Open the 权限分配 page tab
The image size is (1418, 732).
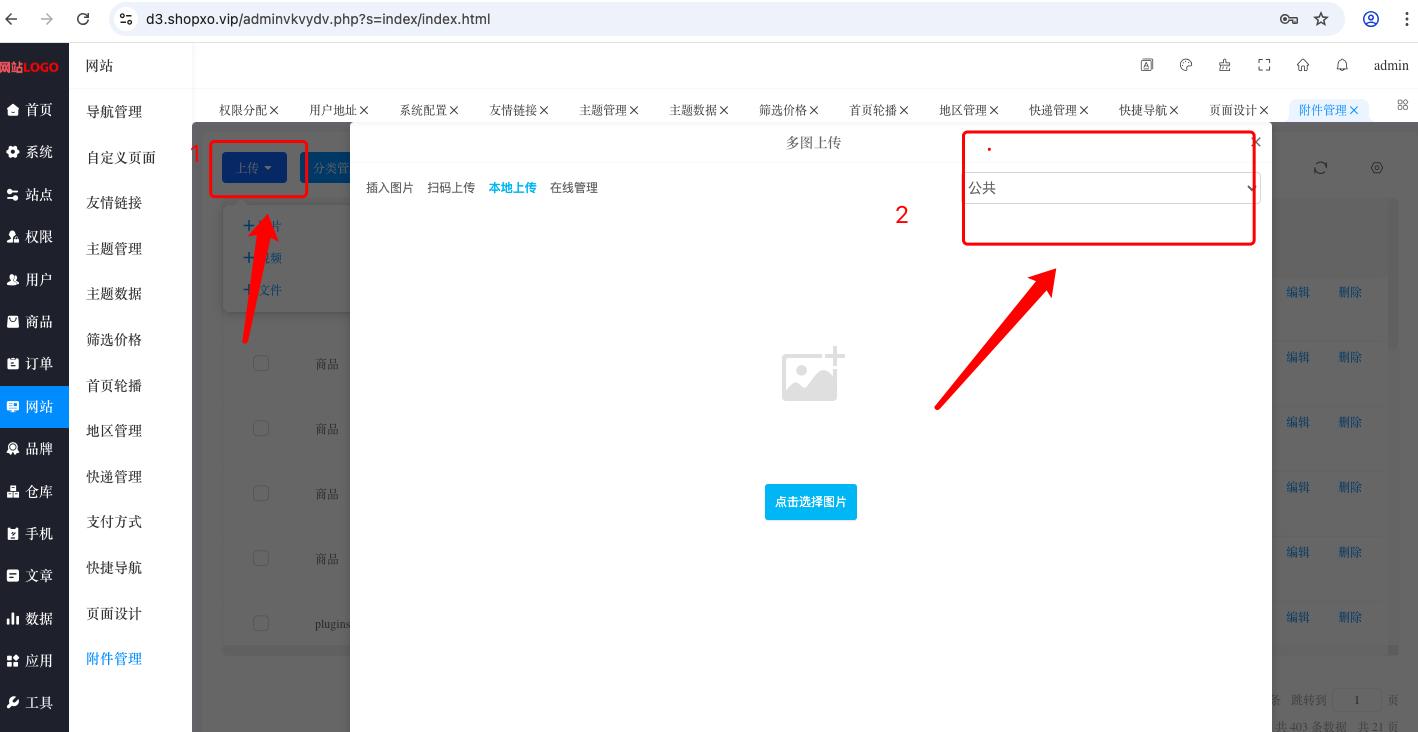243,110
